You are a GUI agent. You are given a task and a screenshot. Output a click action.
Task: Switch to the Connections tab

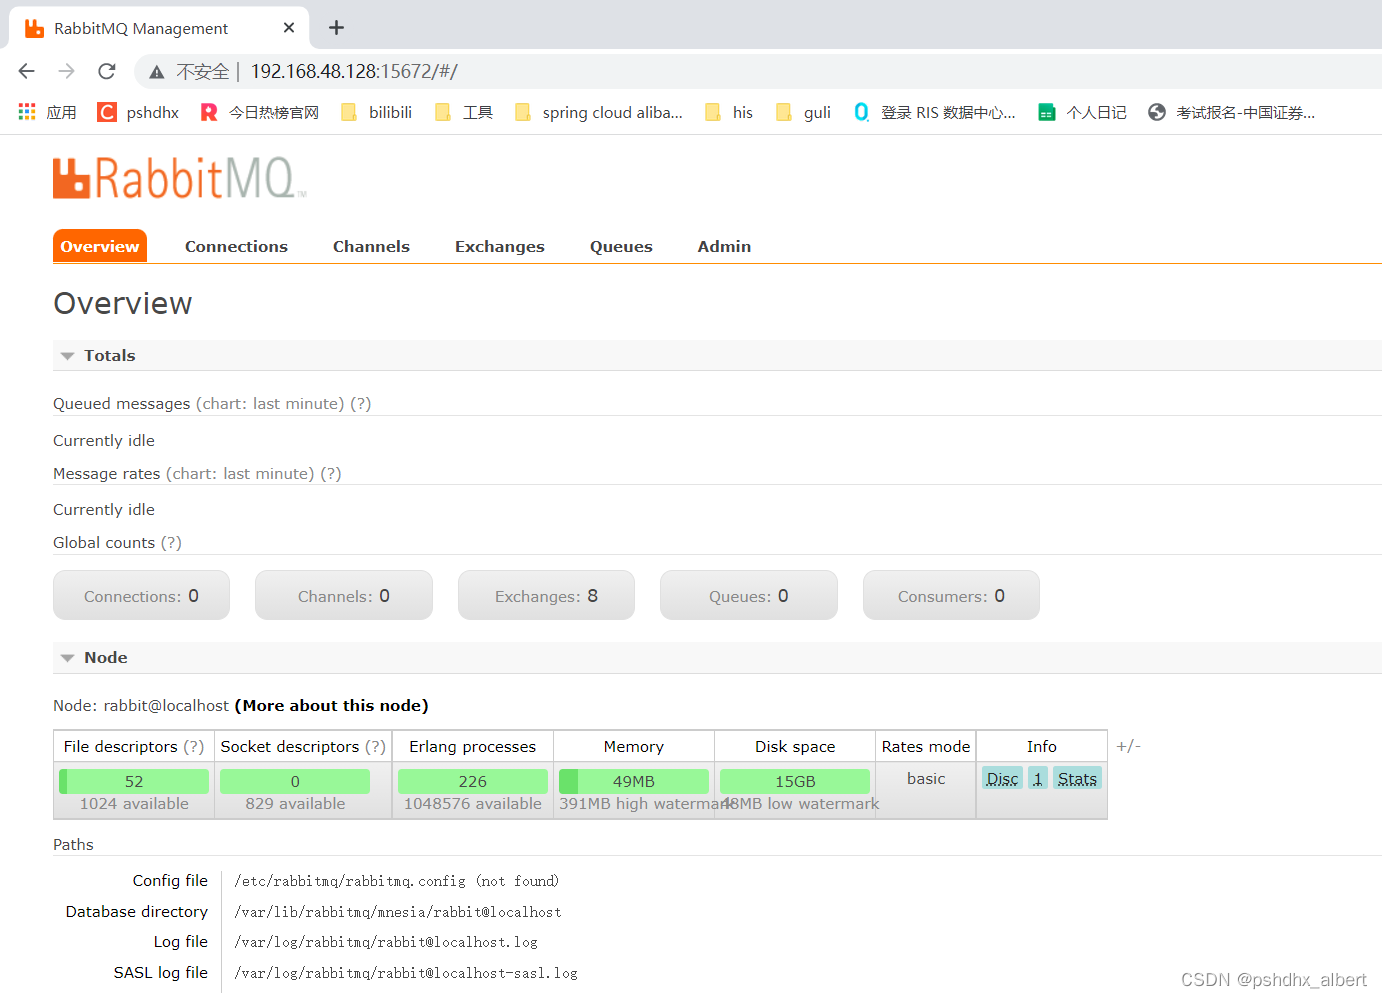click(236, 246)
